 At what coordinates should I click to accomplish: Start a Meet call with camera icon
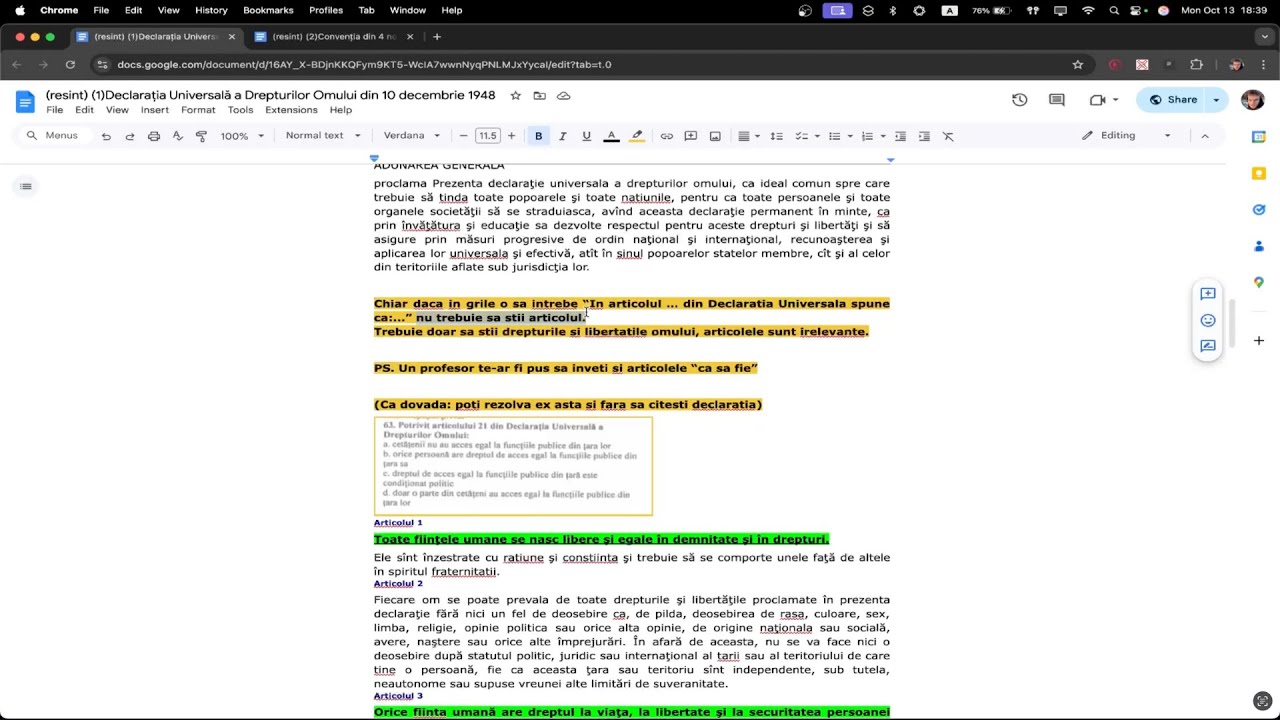[x=1098, y=100]
